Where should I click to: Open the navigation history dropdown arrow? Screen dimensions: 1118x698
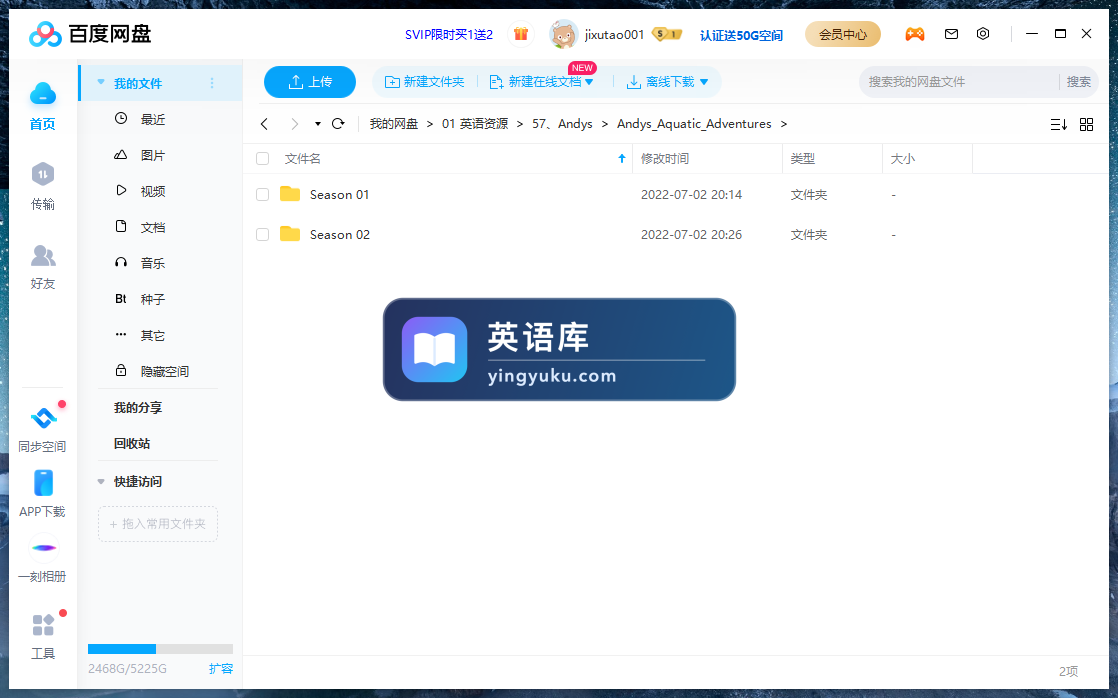pos(317,124)
